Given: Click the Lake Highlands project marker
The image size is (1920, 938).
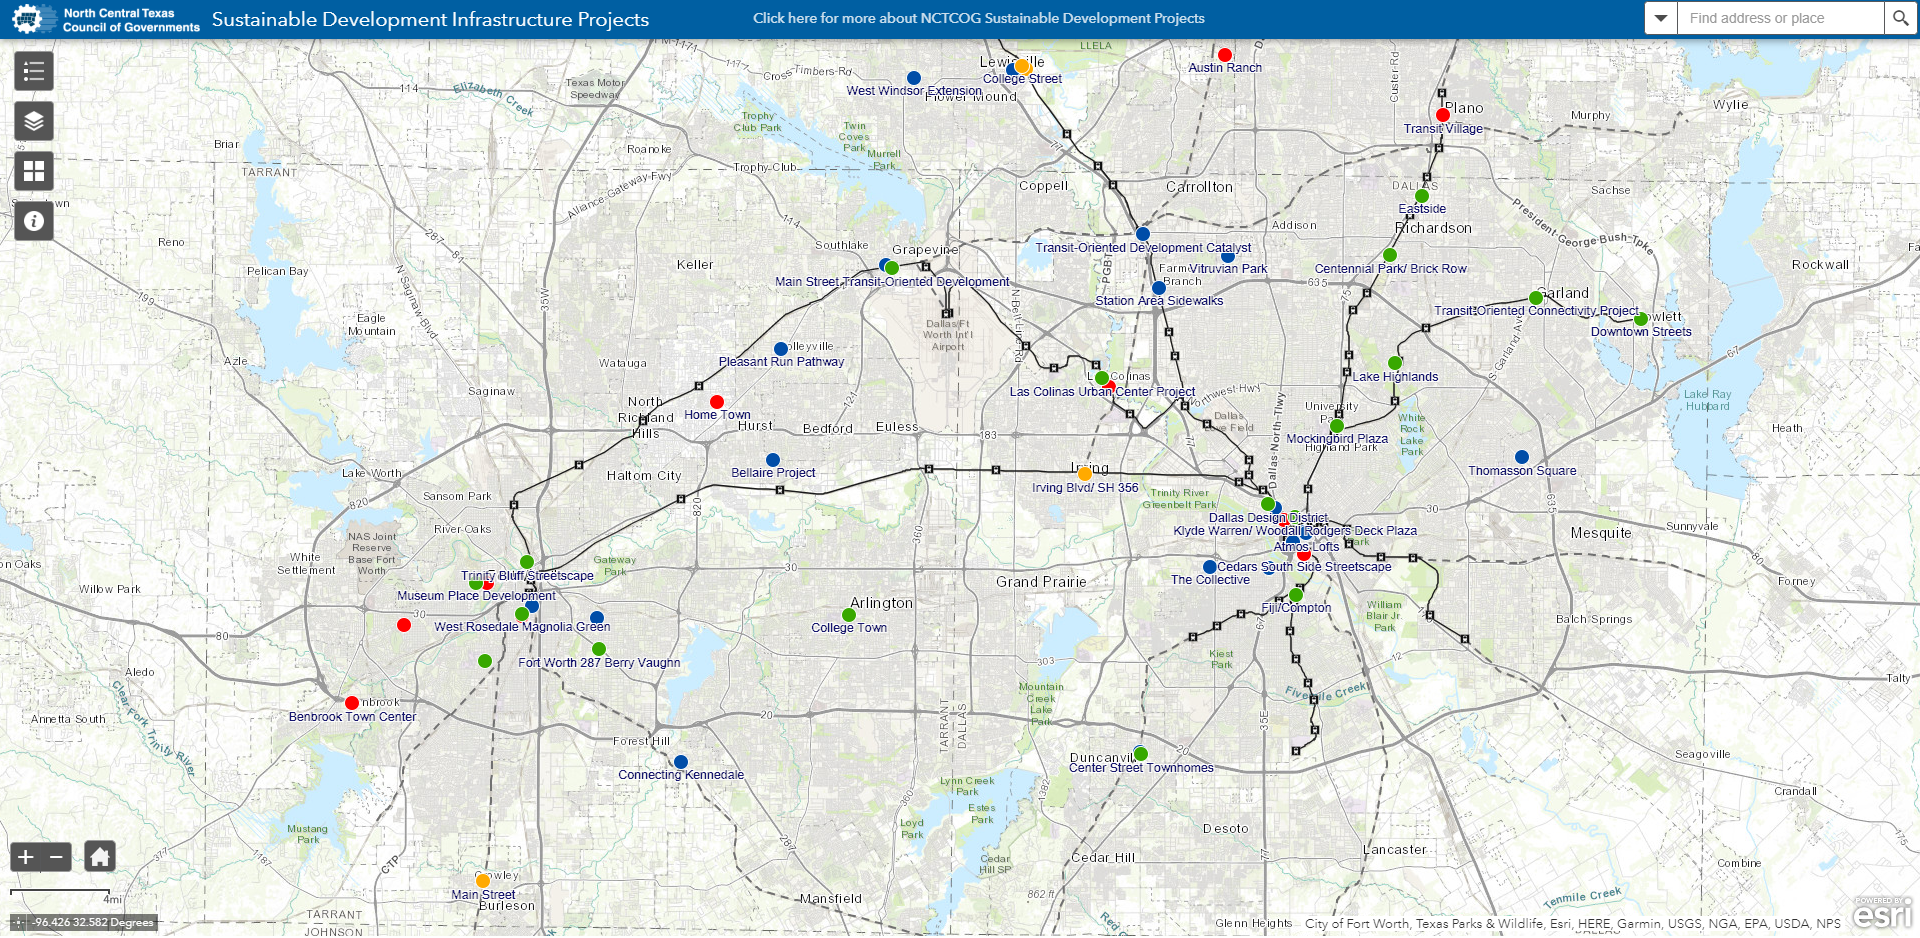Looking at the screenshot, I should (1395, 362).
